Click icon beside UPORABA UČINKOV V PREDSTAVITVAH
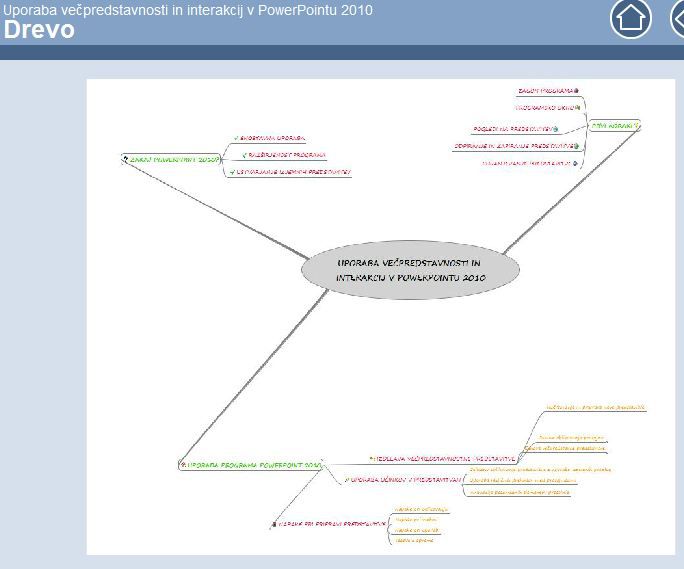This screenshot has width=684, height=569. (347, 480)
